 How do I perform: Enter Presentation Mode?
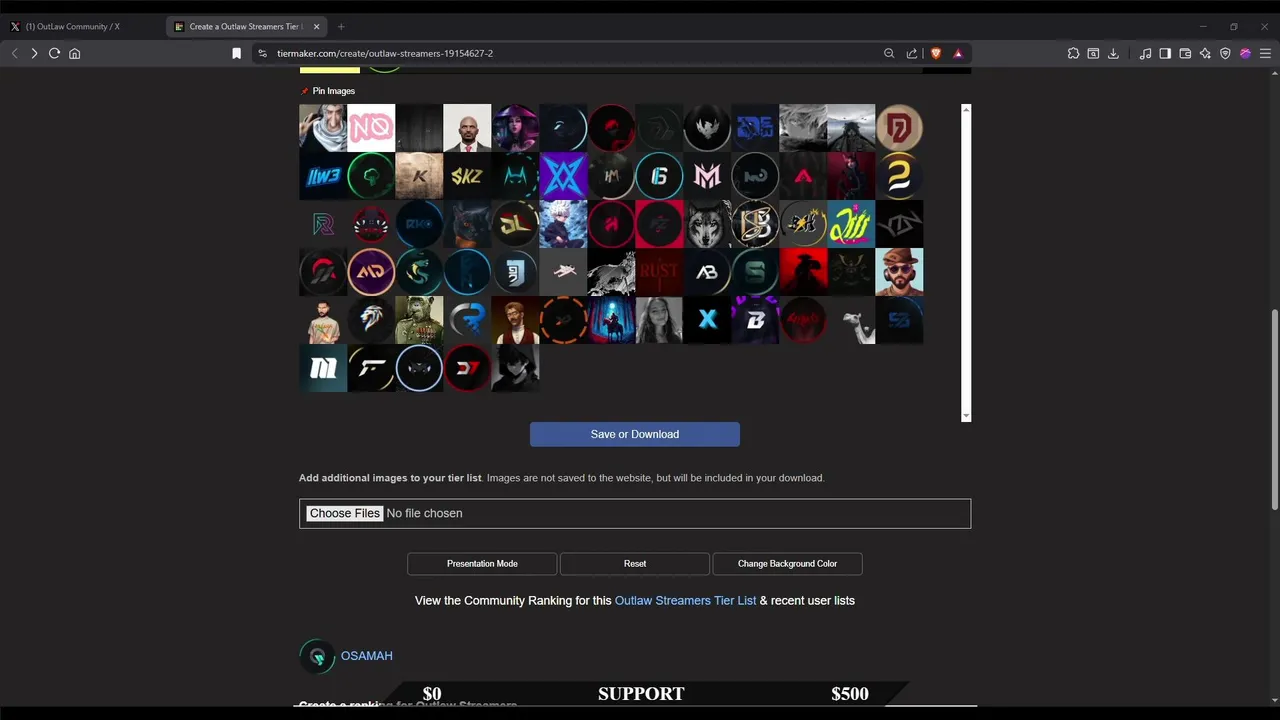[x=482, y=564]
